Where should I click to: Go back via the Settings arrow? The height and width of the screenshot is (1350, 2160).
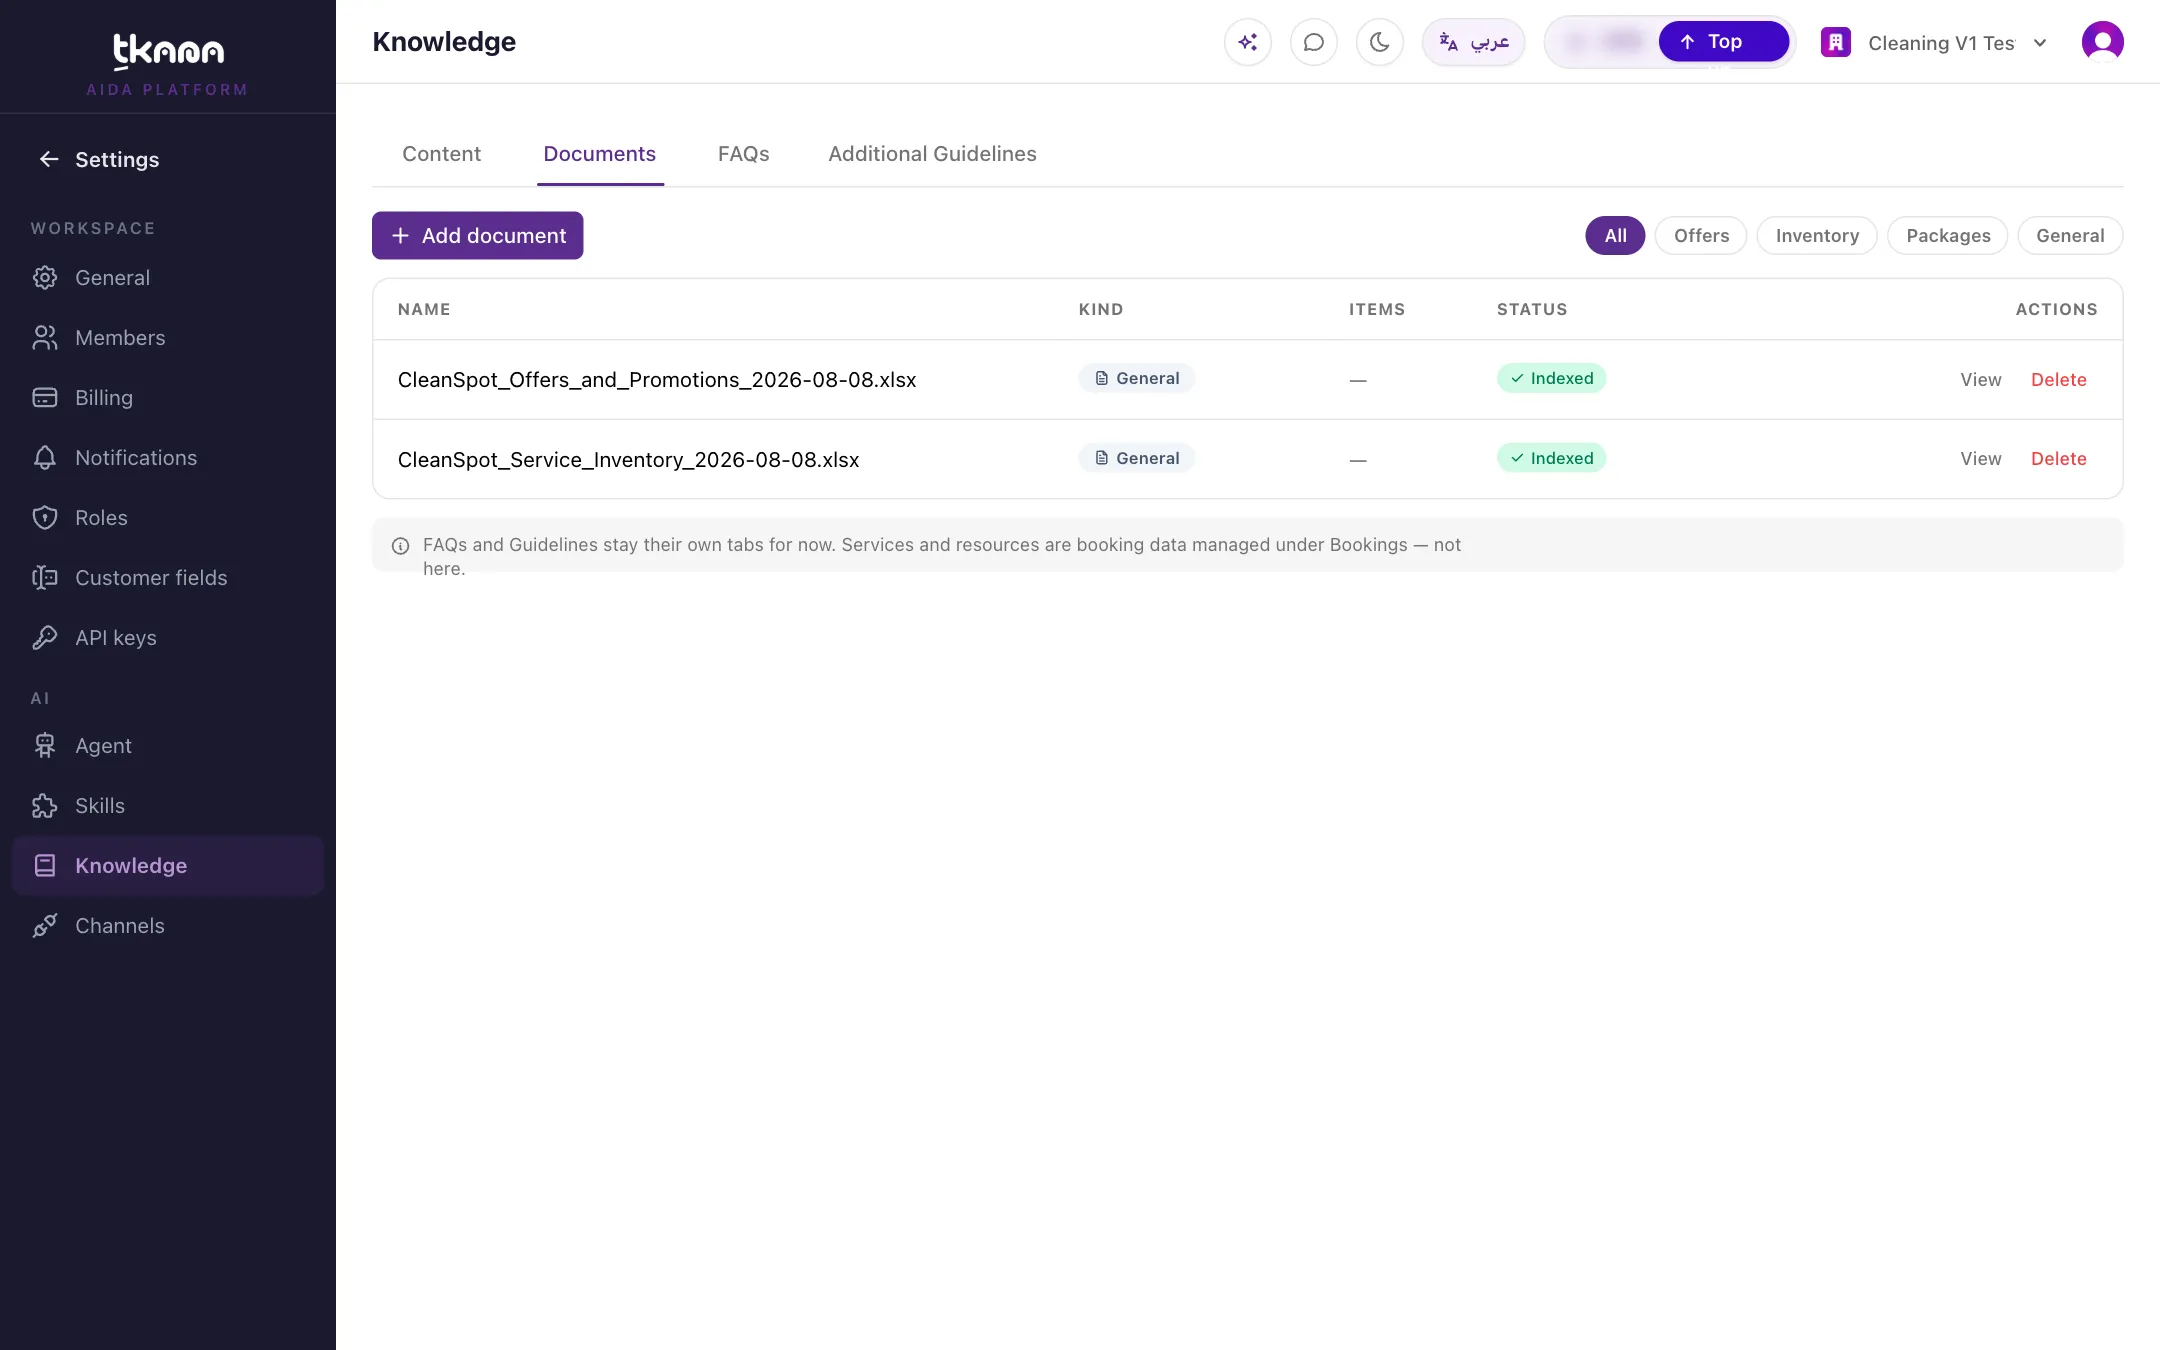tap(49, 159)
